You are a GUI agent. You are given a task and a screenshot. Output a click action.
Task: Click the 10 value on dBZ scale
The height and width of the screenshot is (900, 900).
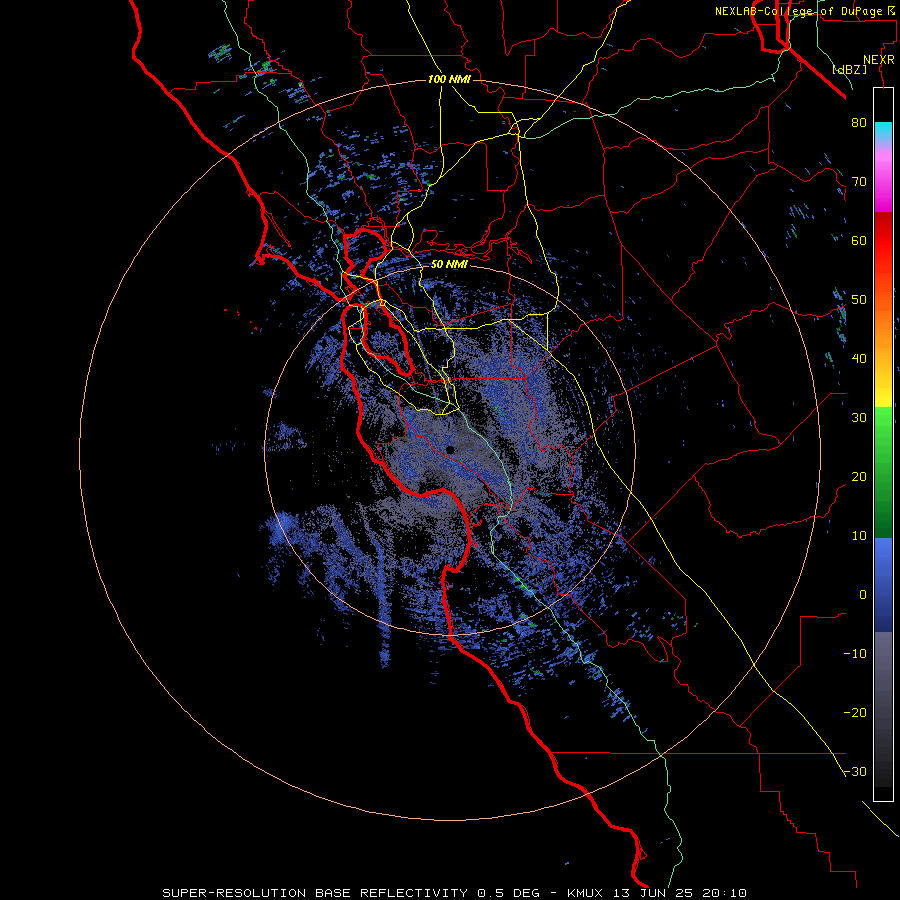859,536
